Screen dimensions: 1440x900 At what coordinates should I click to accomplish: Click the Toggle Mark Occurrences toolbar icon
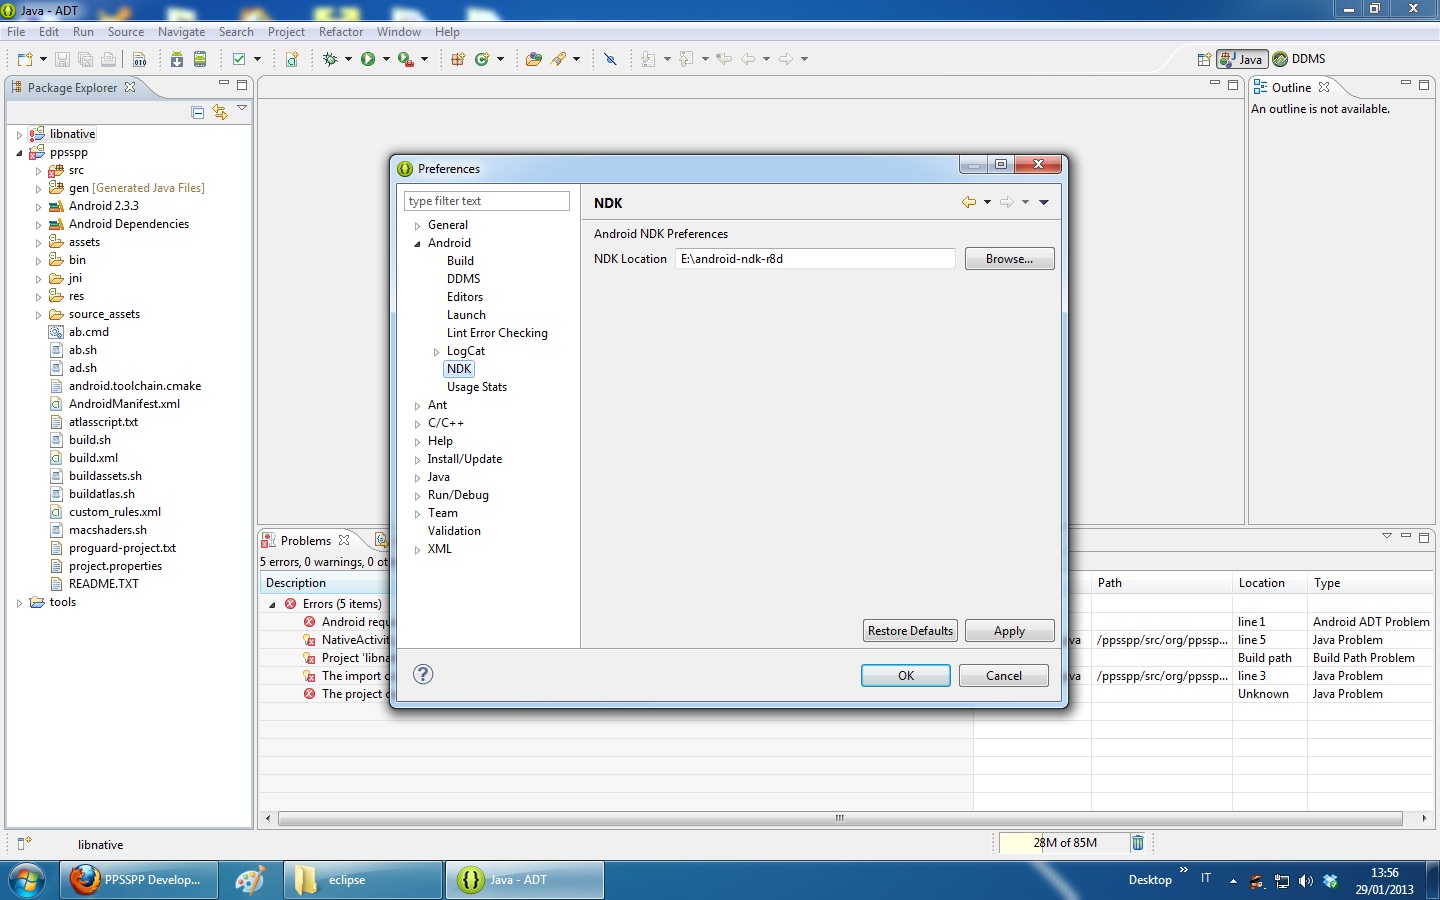[610, 59]
